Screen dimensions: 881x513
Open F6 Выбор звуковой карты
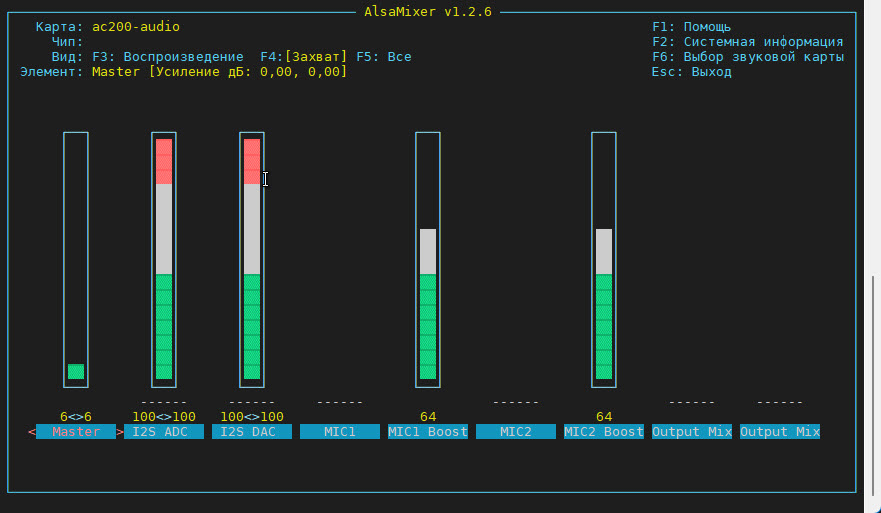pos(747,57)
